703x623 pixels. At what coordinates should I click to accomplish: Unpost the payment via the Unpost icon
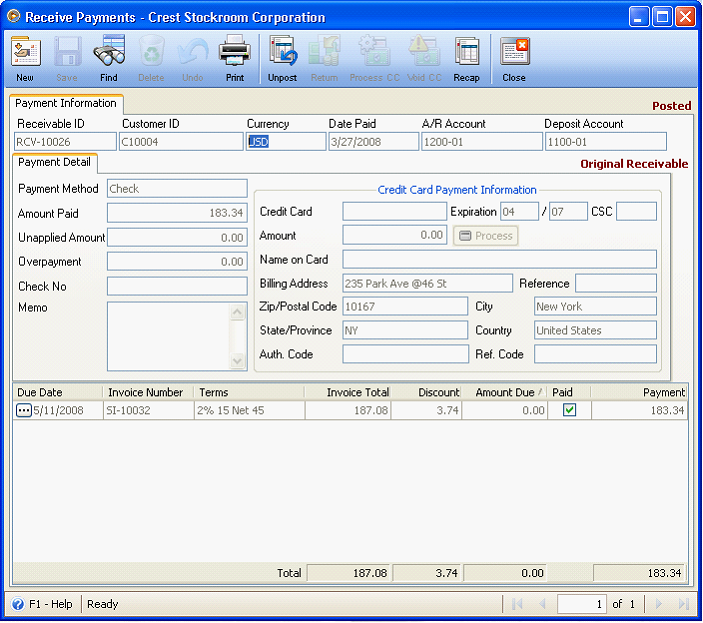click(x=282, y=52)
